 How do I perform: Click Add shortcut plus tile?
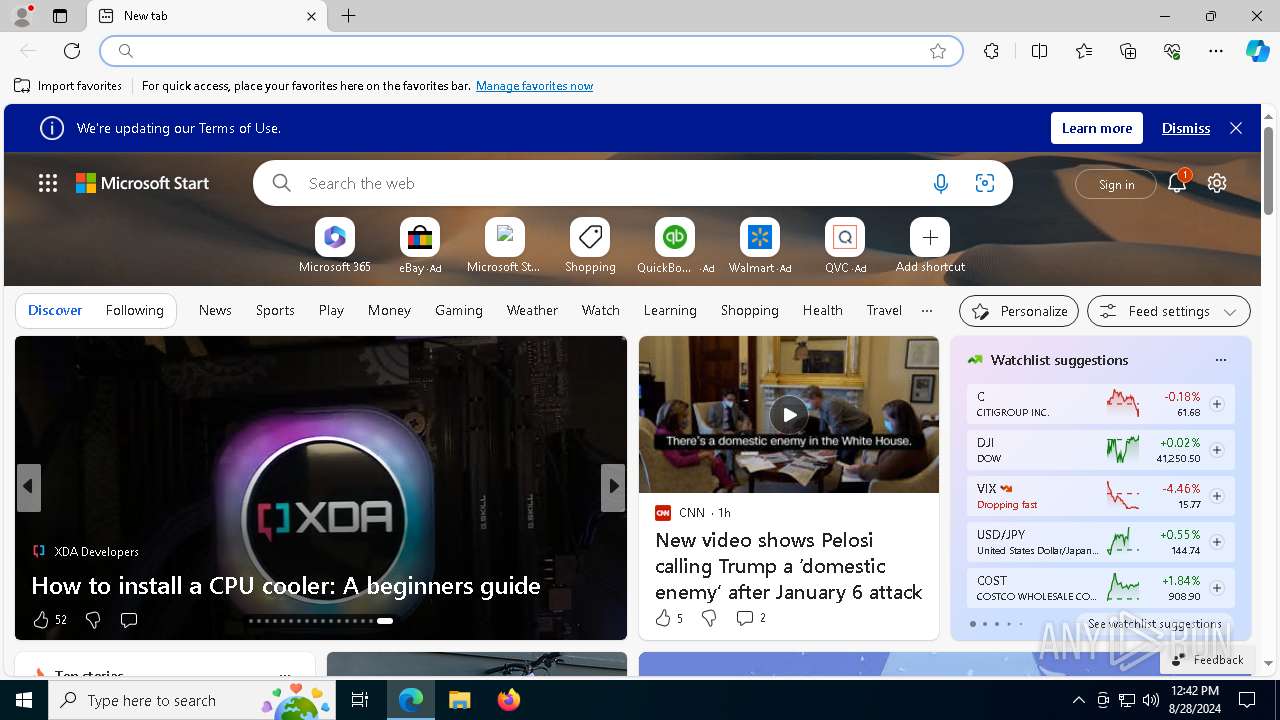pos(930,246)
